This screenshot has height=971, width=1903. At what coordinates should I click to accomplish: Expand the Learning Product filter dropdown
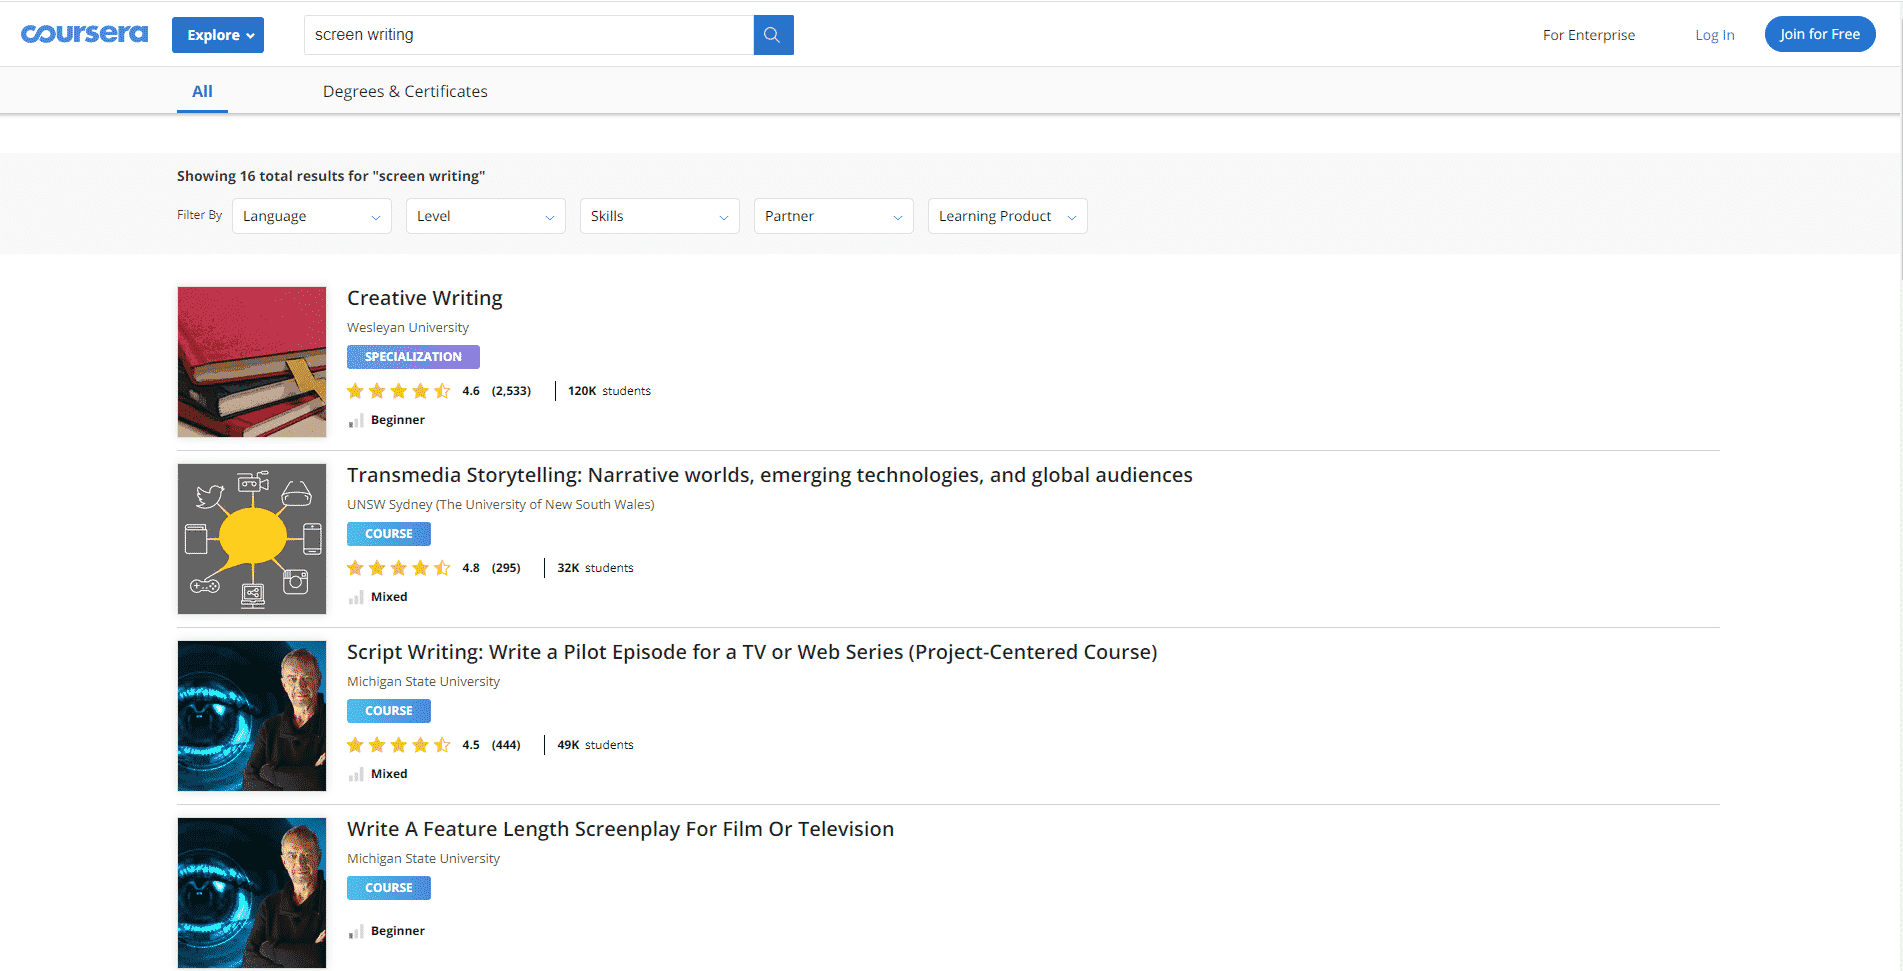point(1008,216)
